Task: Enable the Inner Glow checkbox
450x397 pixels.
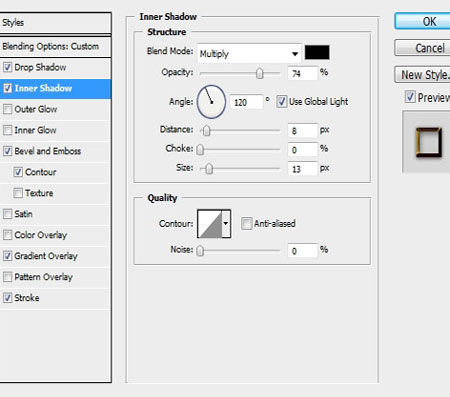Action: [7, 130]
